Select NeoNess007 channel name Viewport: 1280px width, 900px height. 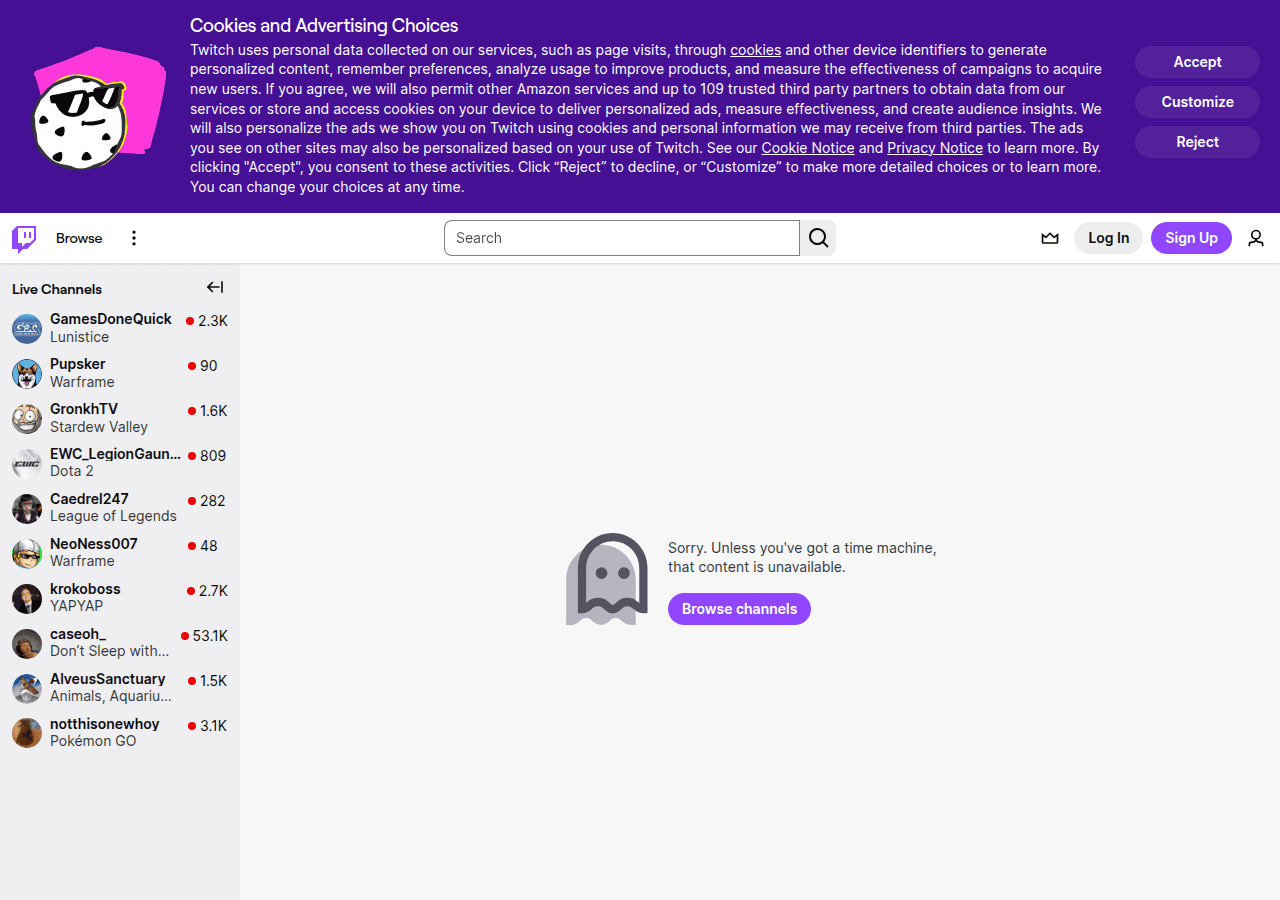coord(94,544)
